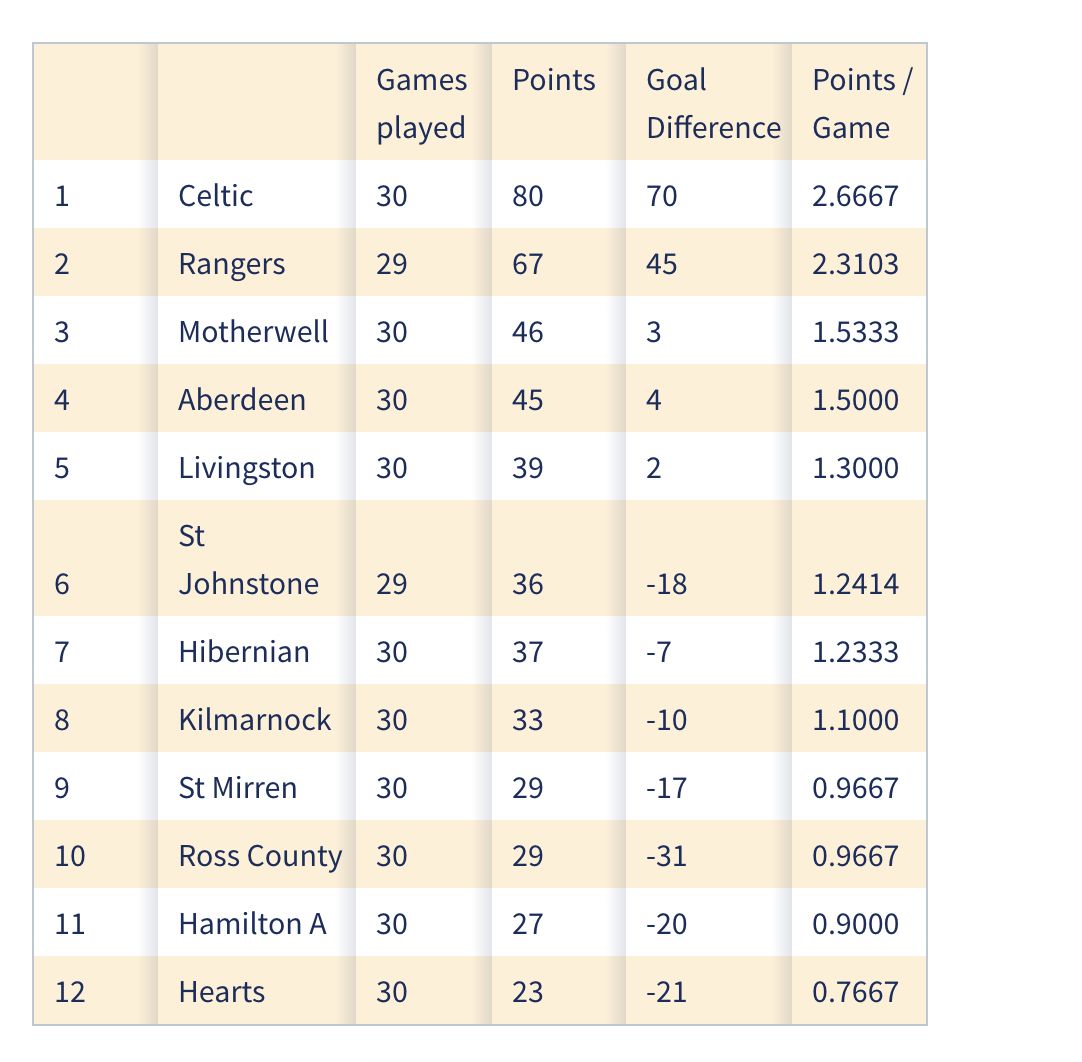Screen dimensions: 1082x1062
Task: Click the 2.6667 points per game cell
Action: click(x=856, y=195)
